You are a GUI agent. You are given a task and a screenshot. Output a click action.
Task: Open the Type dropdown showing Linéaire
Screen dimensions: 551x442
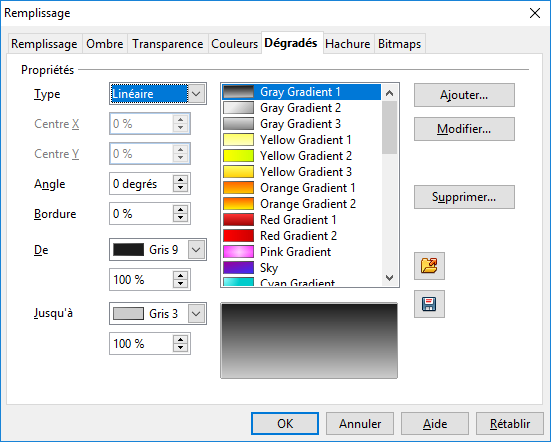[158, 94]
